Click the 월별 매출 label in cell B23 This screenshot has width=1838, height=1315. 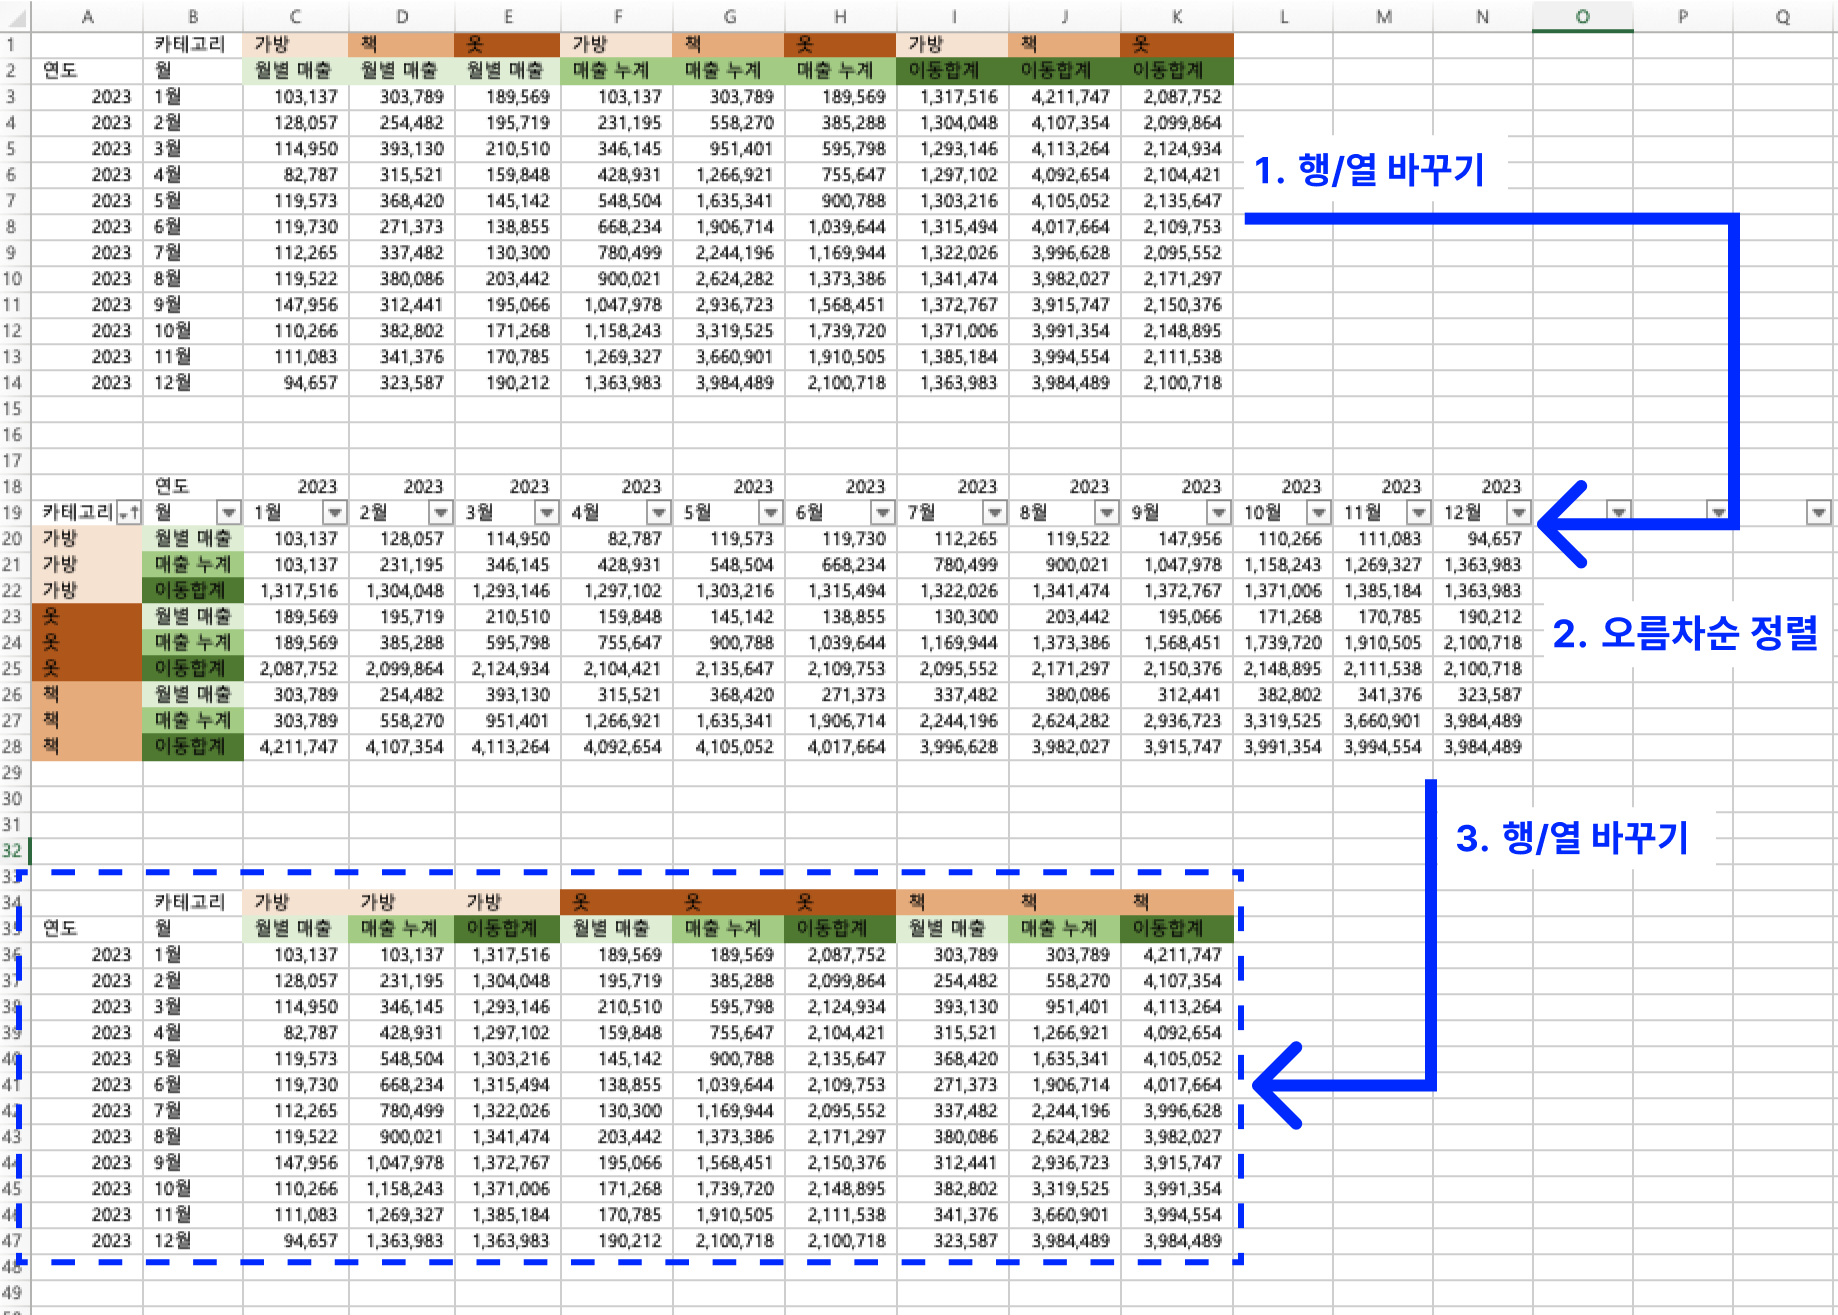193,617
